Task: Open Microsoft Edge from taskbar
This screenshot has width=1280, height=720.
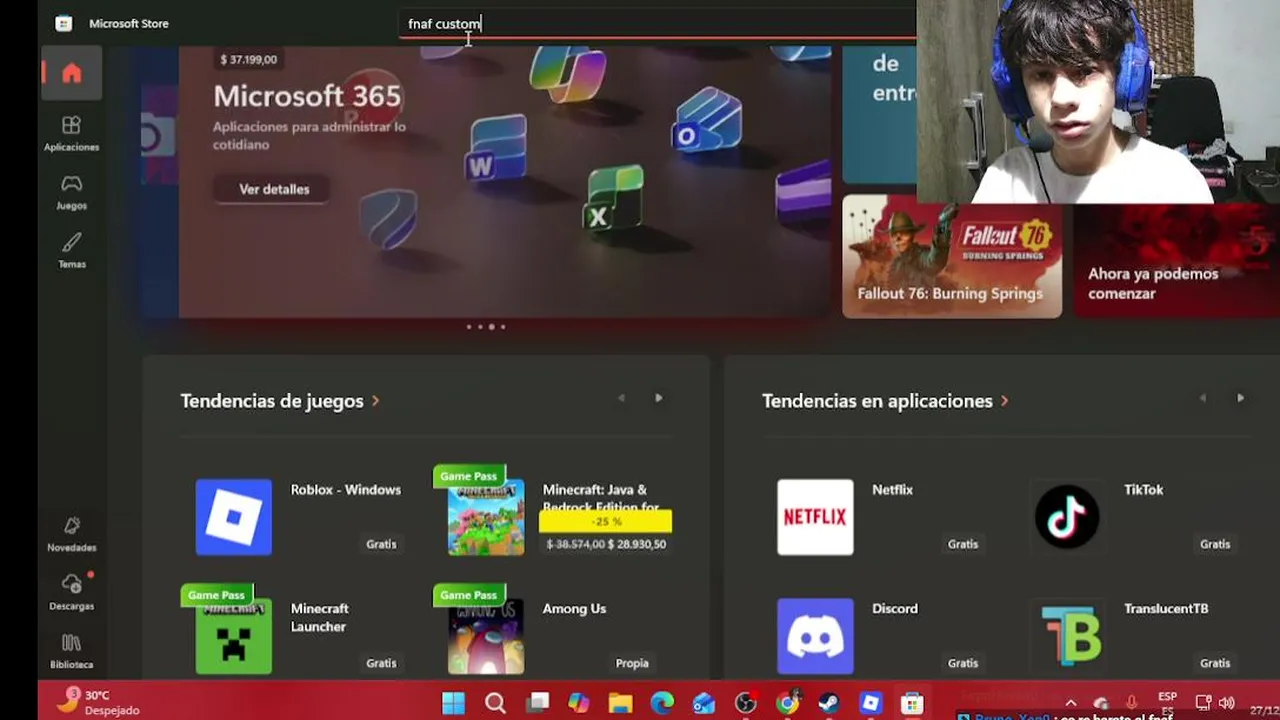Action: click(x=662, y=703)
